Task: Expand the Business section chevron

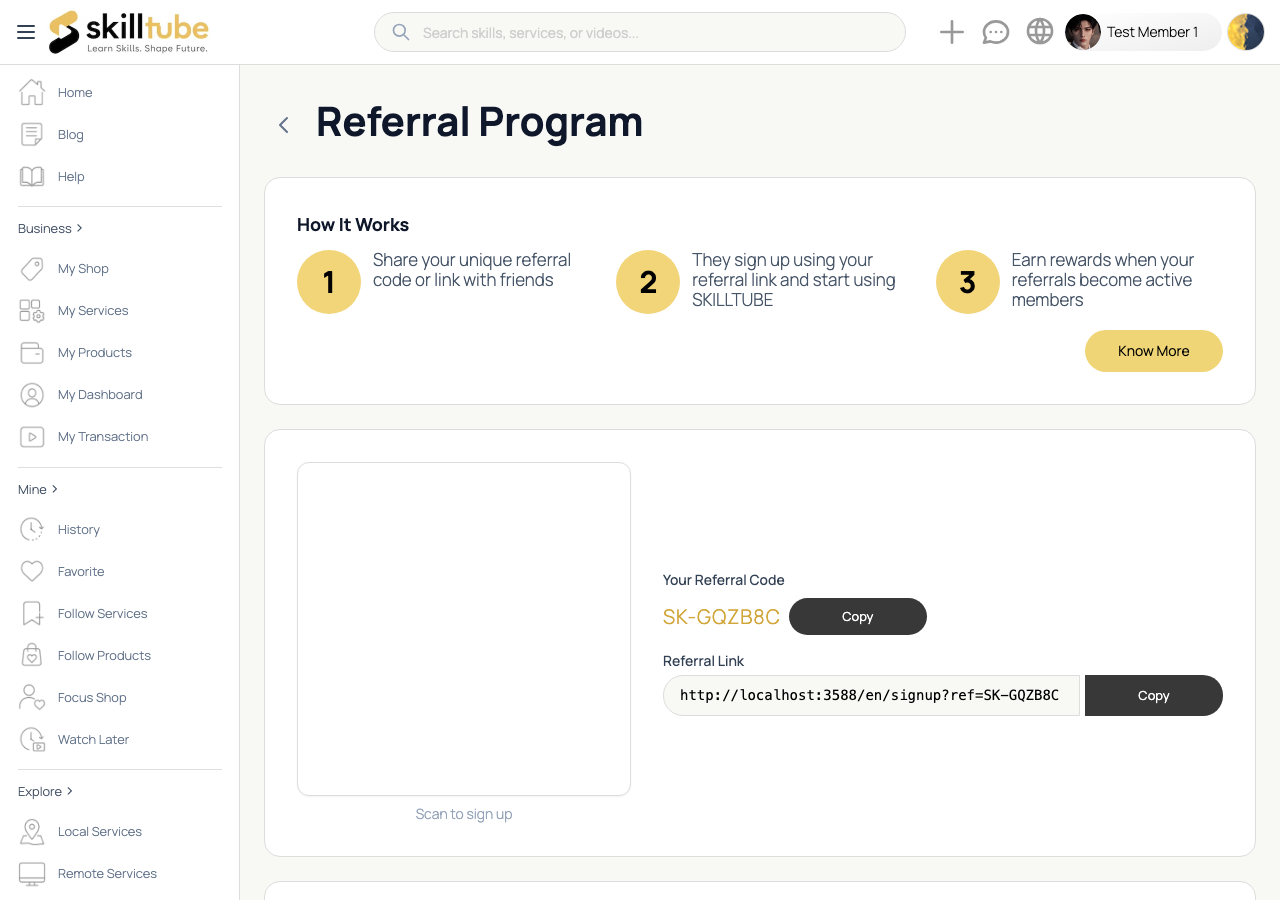Action: click(80, 228)
